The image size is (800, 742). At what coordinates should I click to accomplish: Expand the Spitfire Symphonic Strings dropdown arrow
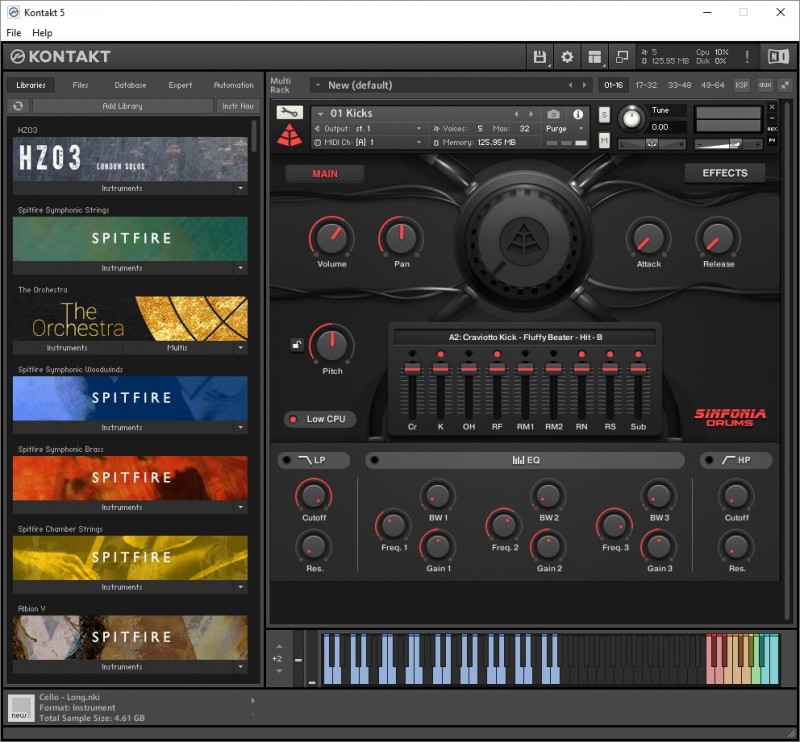tap(240, 268)
